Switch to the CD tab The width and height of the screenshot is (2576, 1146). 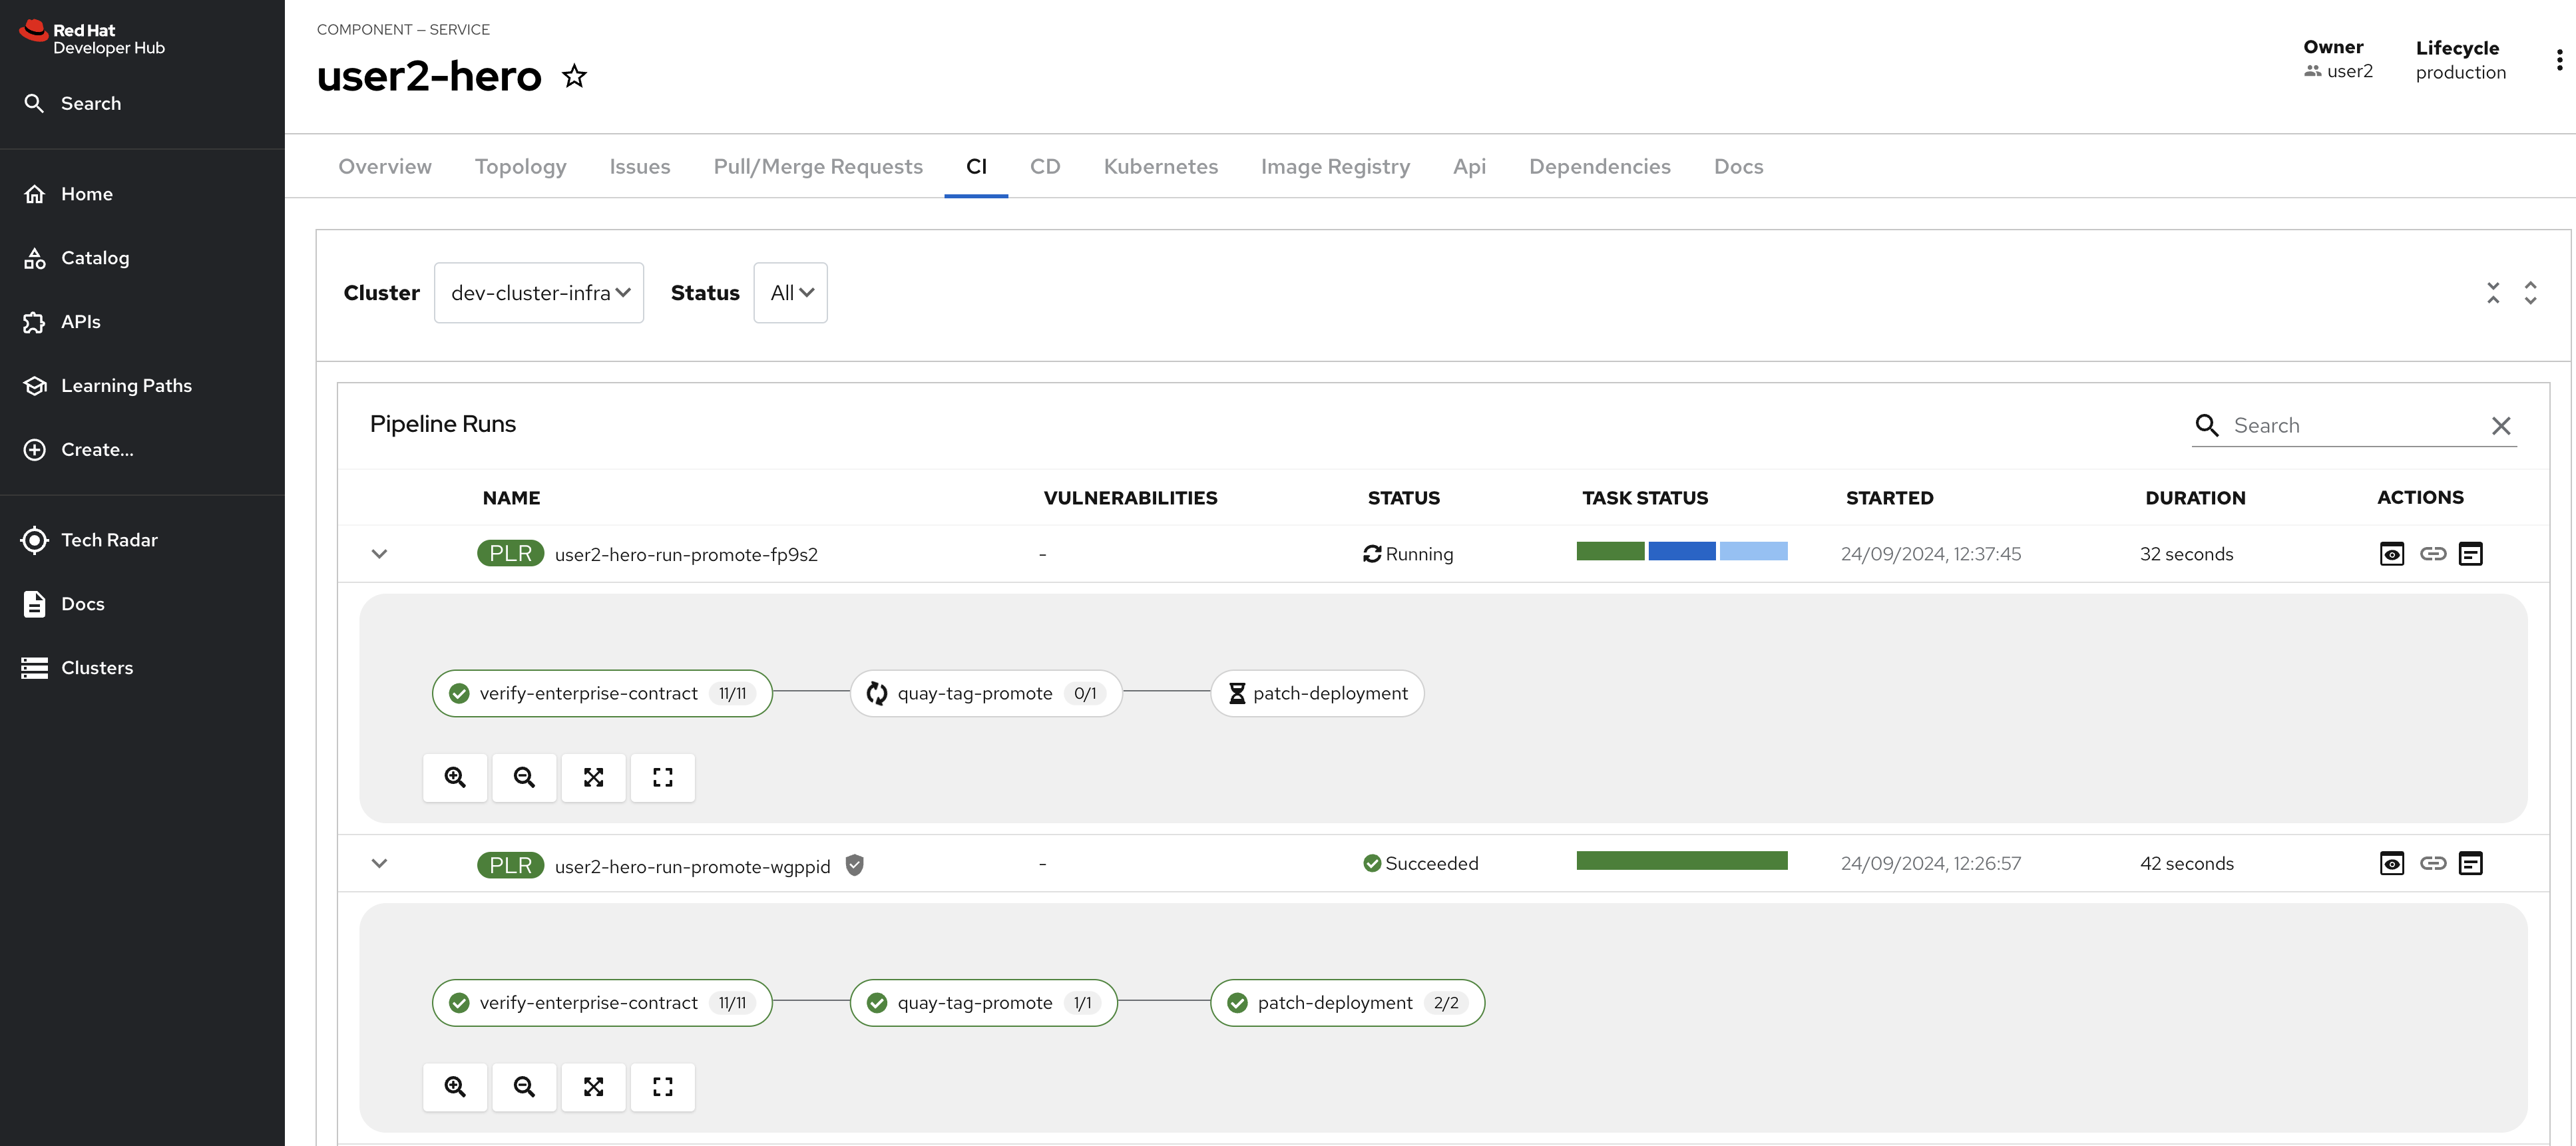1045,167
